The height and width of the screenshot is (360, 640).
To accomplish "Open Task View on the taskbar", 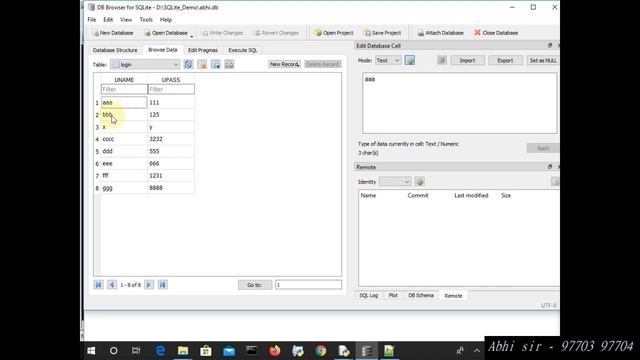I will tap(136, 351).
